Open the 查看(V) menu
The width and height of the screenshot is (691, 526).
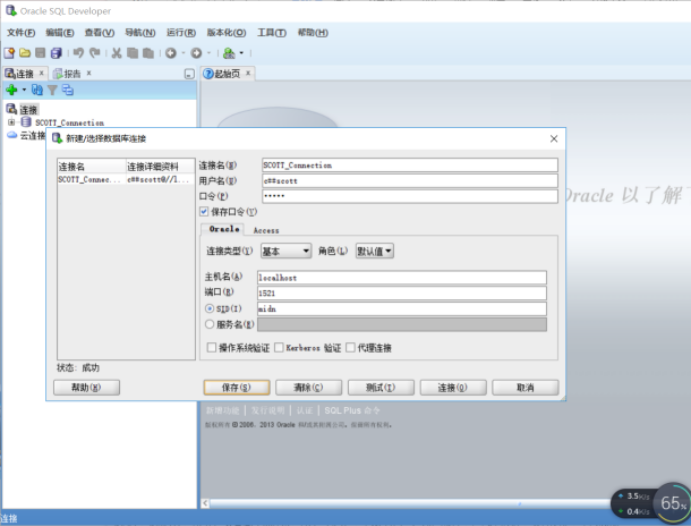click(100, 33)
